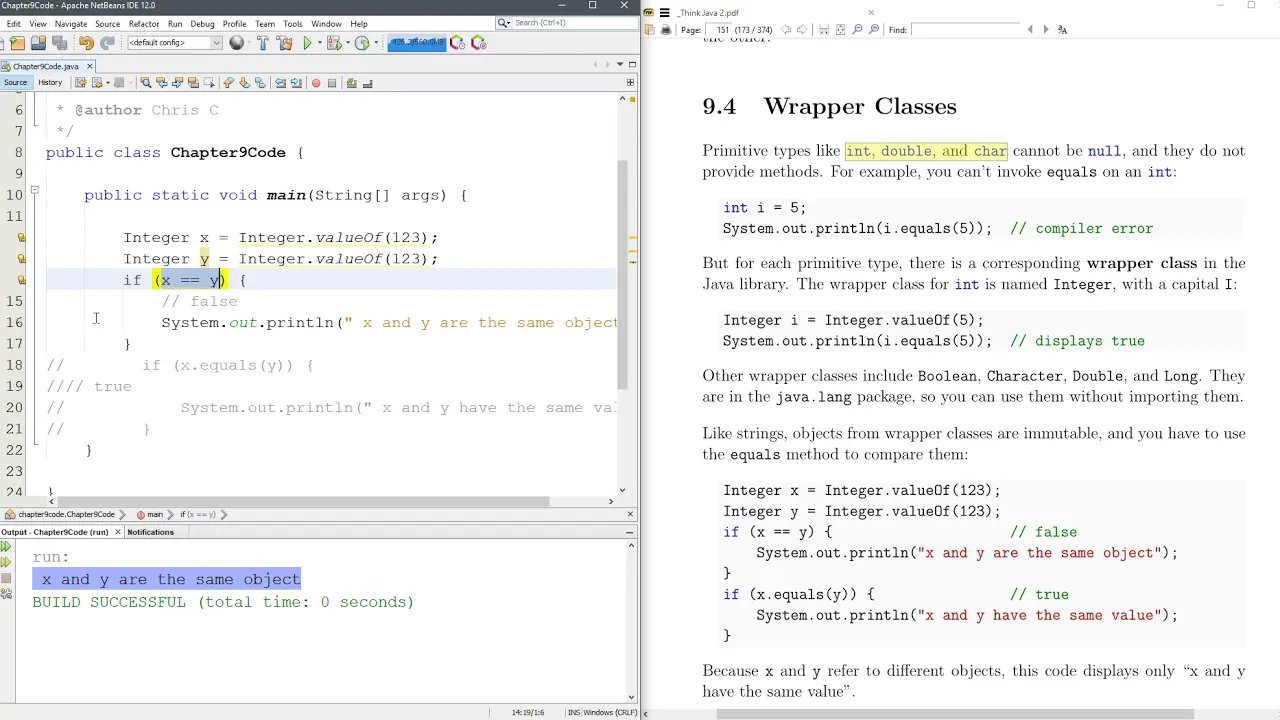The width and height of the screenshot is (1280, 720).
Task: Toggle the editor Comment lines icon
Action: click(351, 83)
